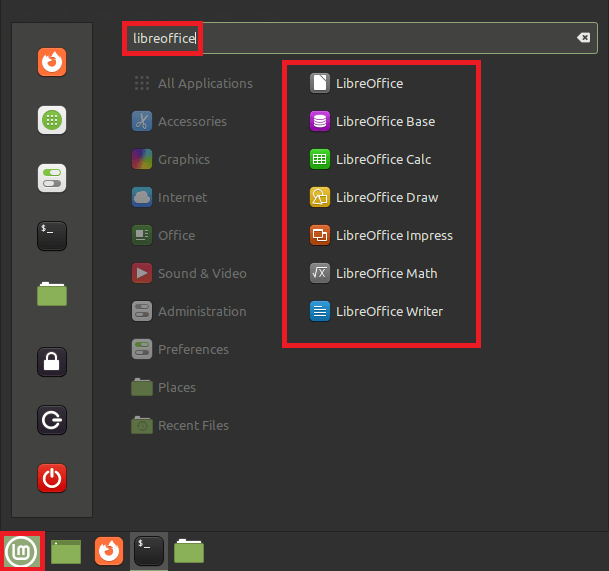The width and height of the screenshot is (609, 571).
Task: Click the 'Graphics' category label
Action: (x=184, y=160)
